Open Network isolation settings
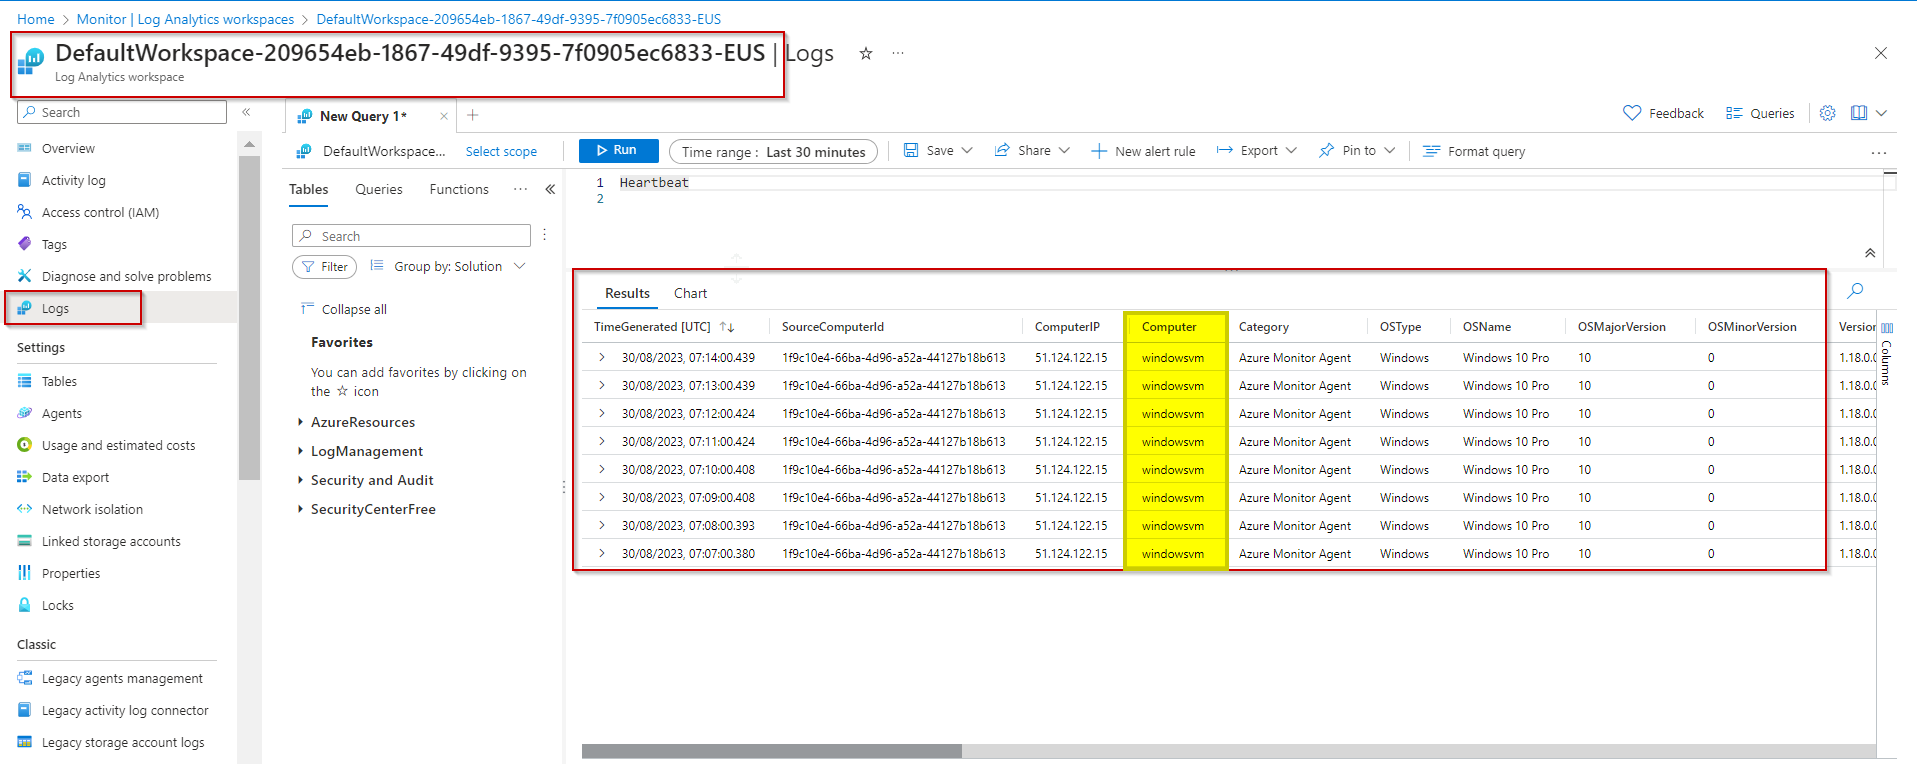Viewport: 1917px width, 764px height. pos(92,509)
